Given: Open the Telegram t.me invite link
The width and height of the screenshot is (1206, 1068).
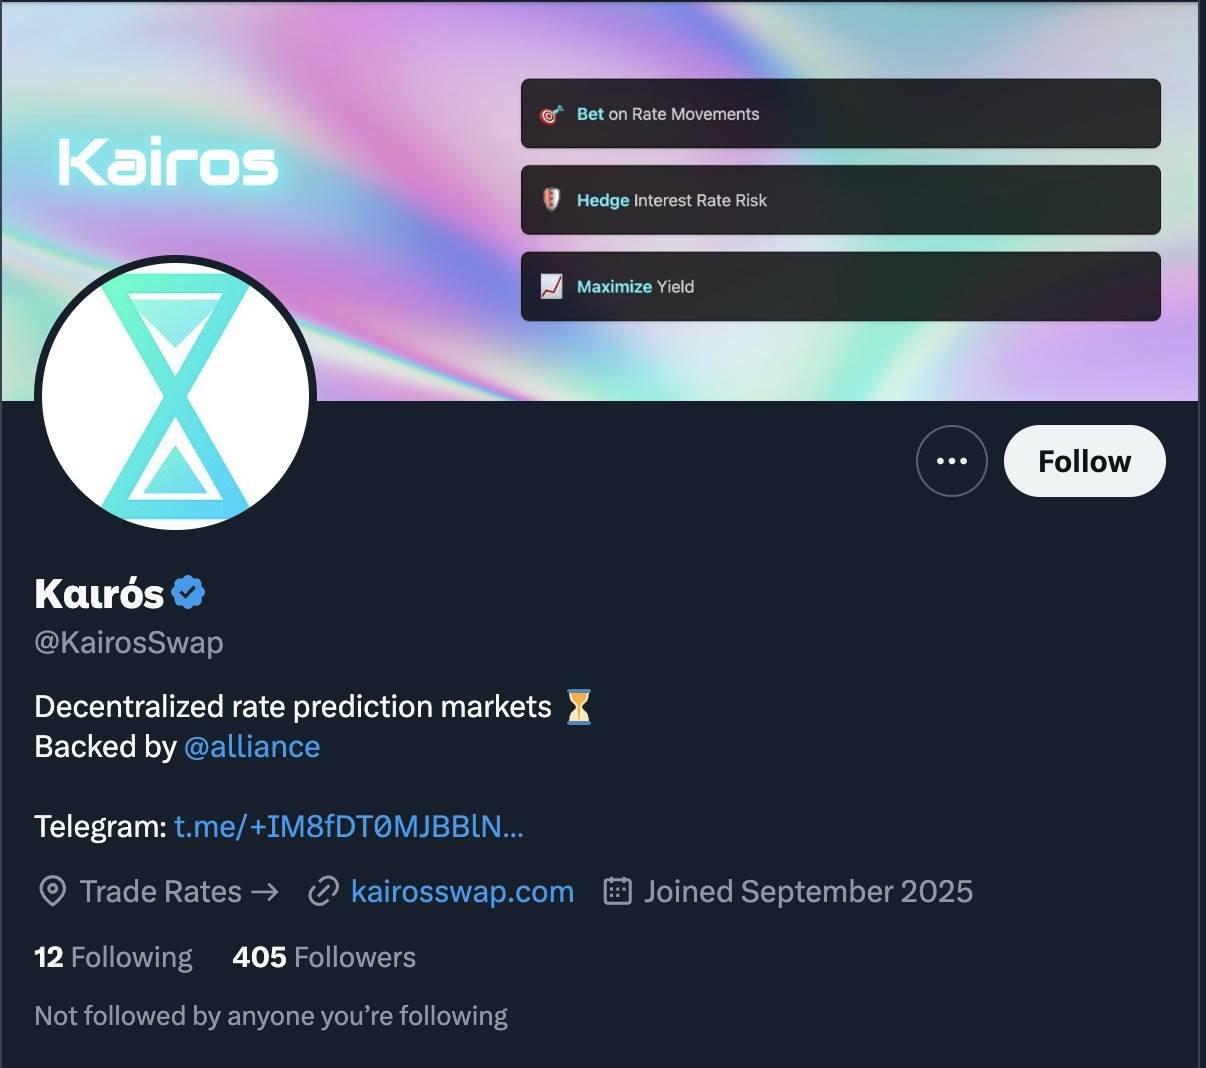Looking at the screenshot, I should (x=348, y=827).
